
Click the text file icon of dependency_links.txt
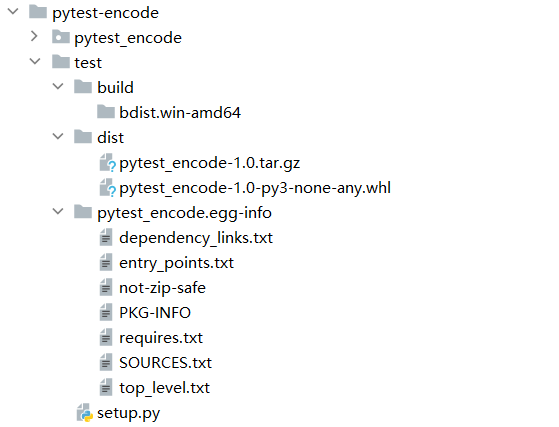point(106,237)
